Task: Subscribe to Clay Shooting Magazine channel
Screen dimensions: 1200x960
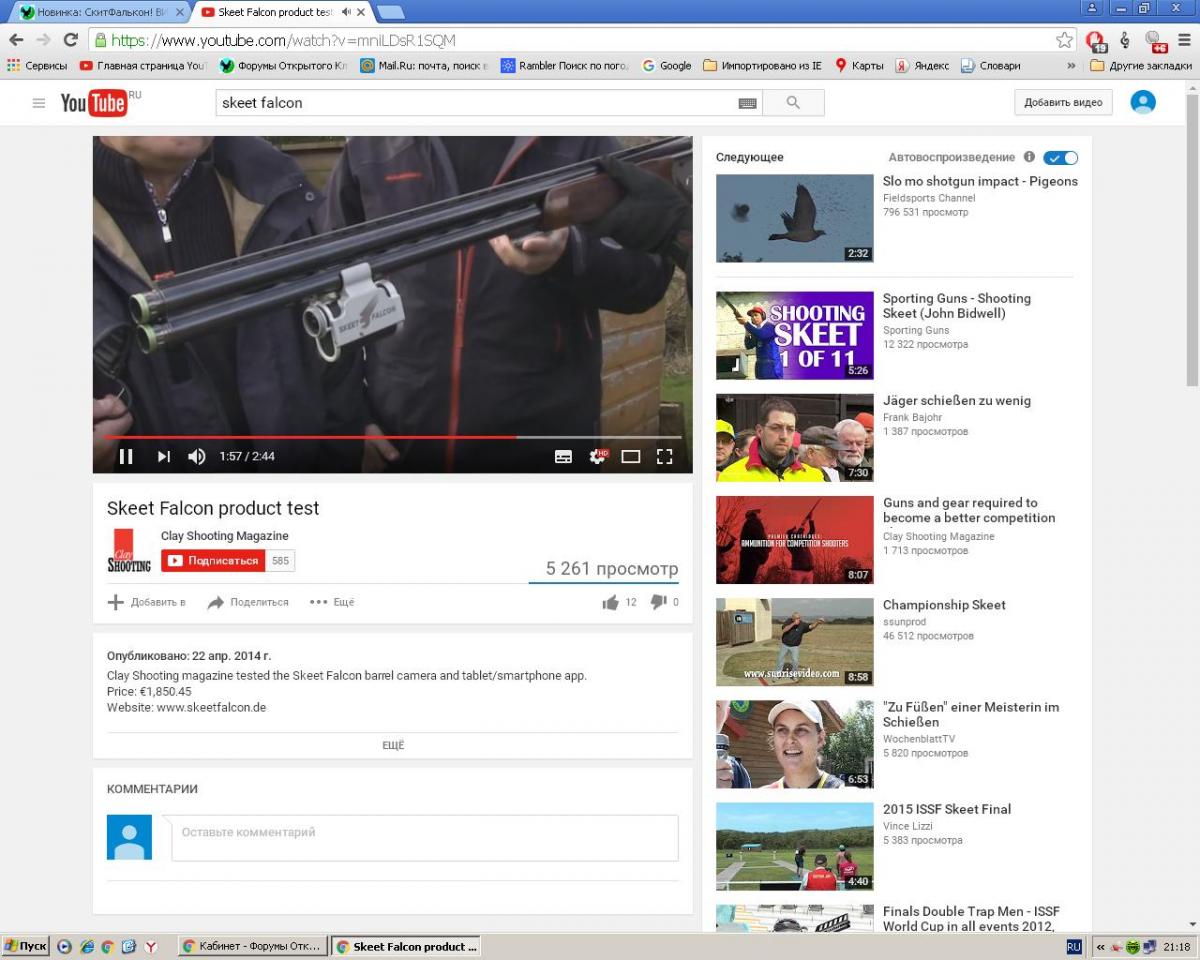Action: 213,561
